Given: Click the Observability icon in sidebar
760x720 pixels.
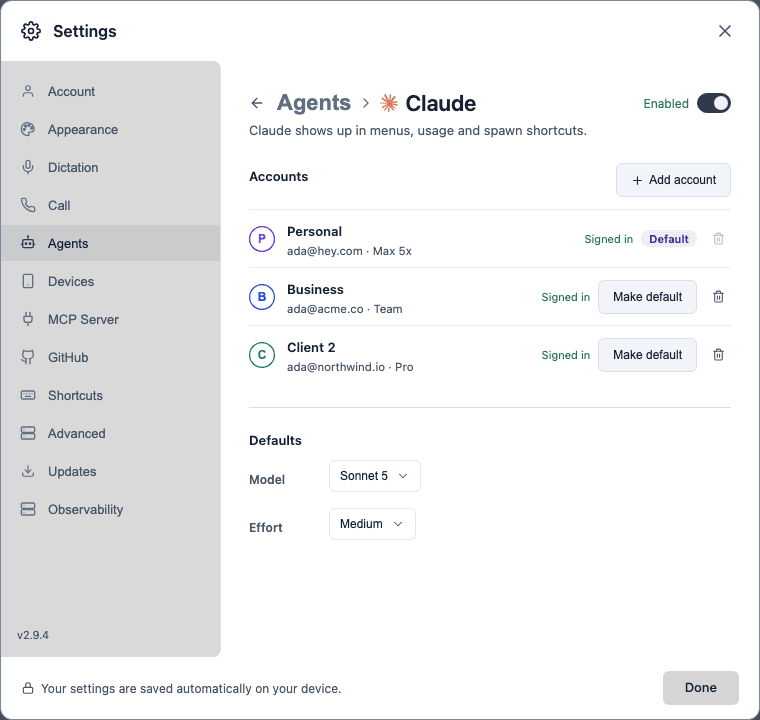Looking at the screenshot, I should pyautogui.click(x=28, y=509).
